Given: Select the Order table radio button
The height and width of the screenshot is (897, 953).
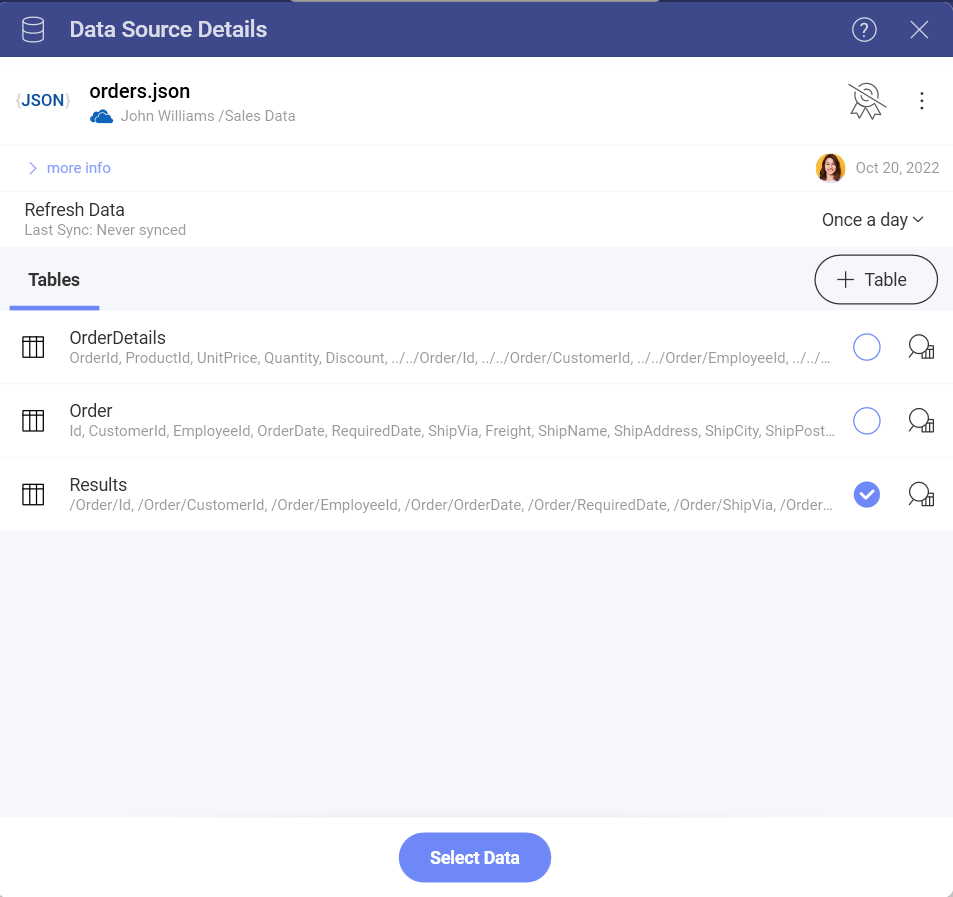Looking at the screenshot, I should 866,421.
